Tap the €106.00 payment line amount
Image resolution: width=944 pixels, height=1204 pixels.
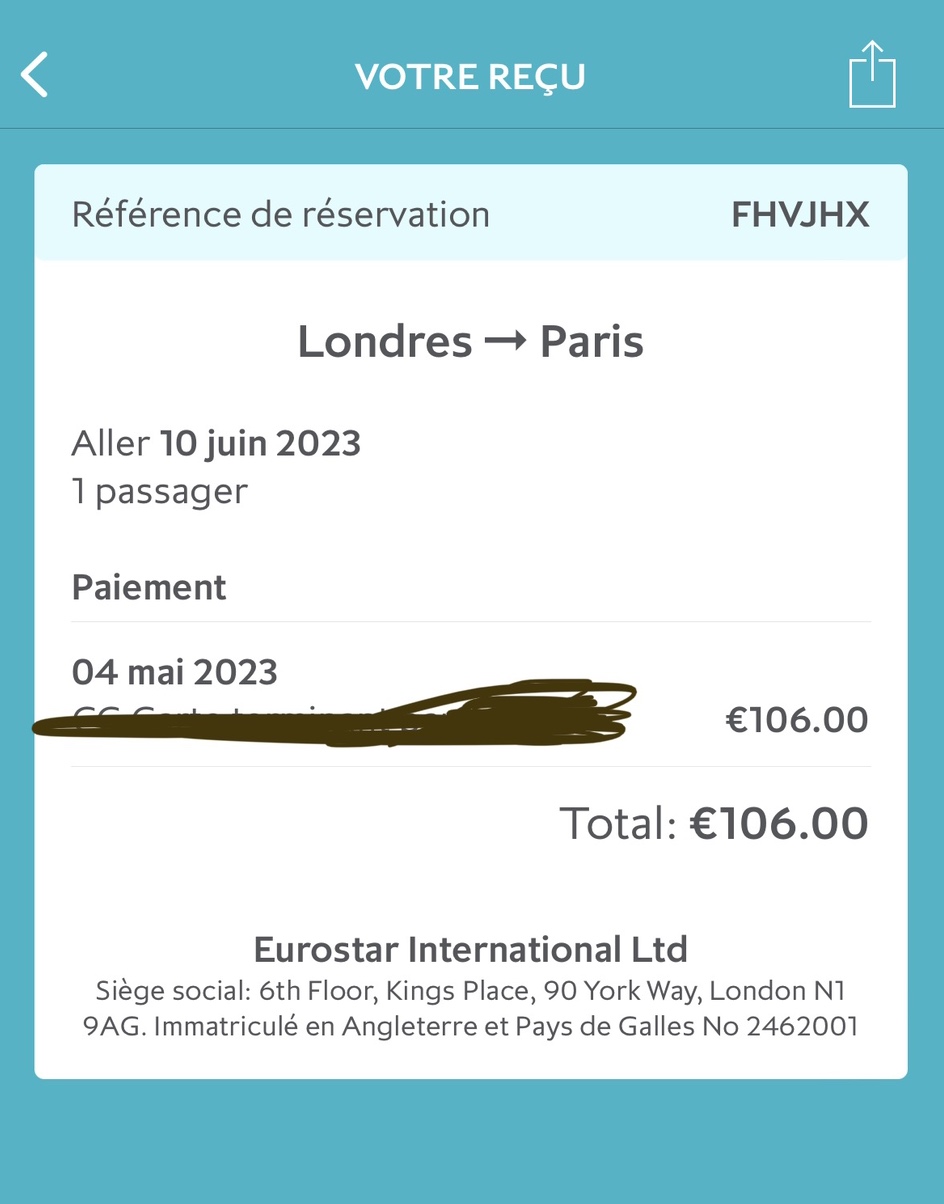(796, 720)
